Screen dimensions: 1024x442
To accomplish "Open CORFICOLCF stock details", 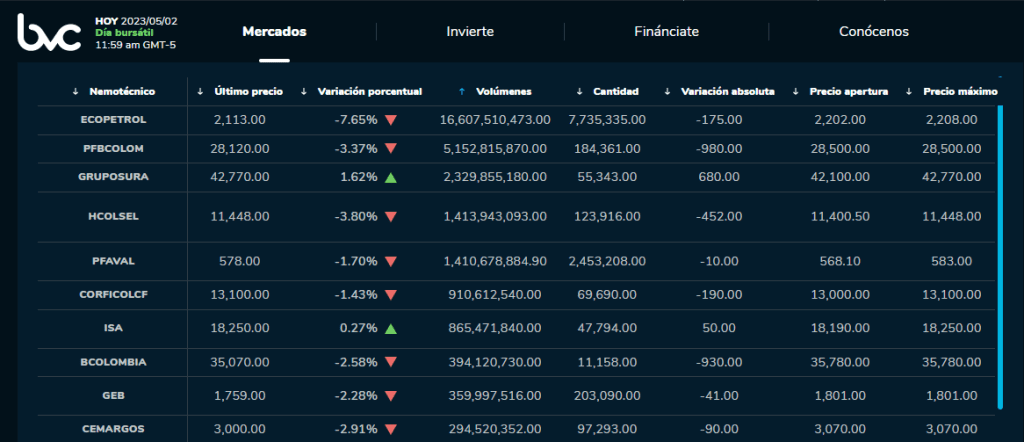I will point(113,295).
